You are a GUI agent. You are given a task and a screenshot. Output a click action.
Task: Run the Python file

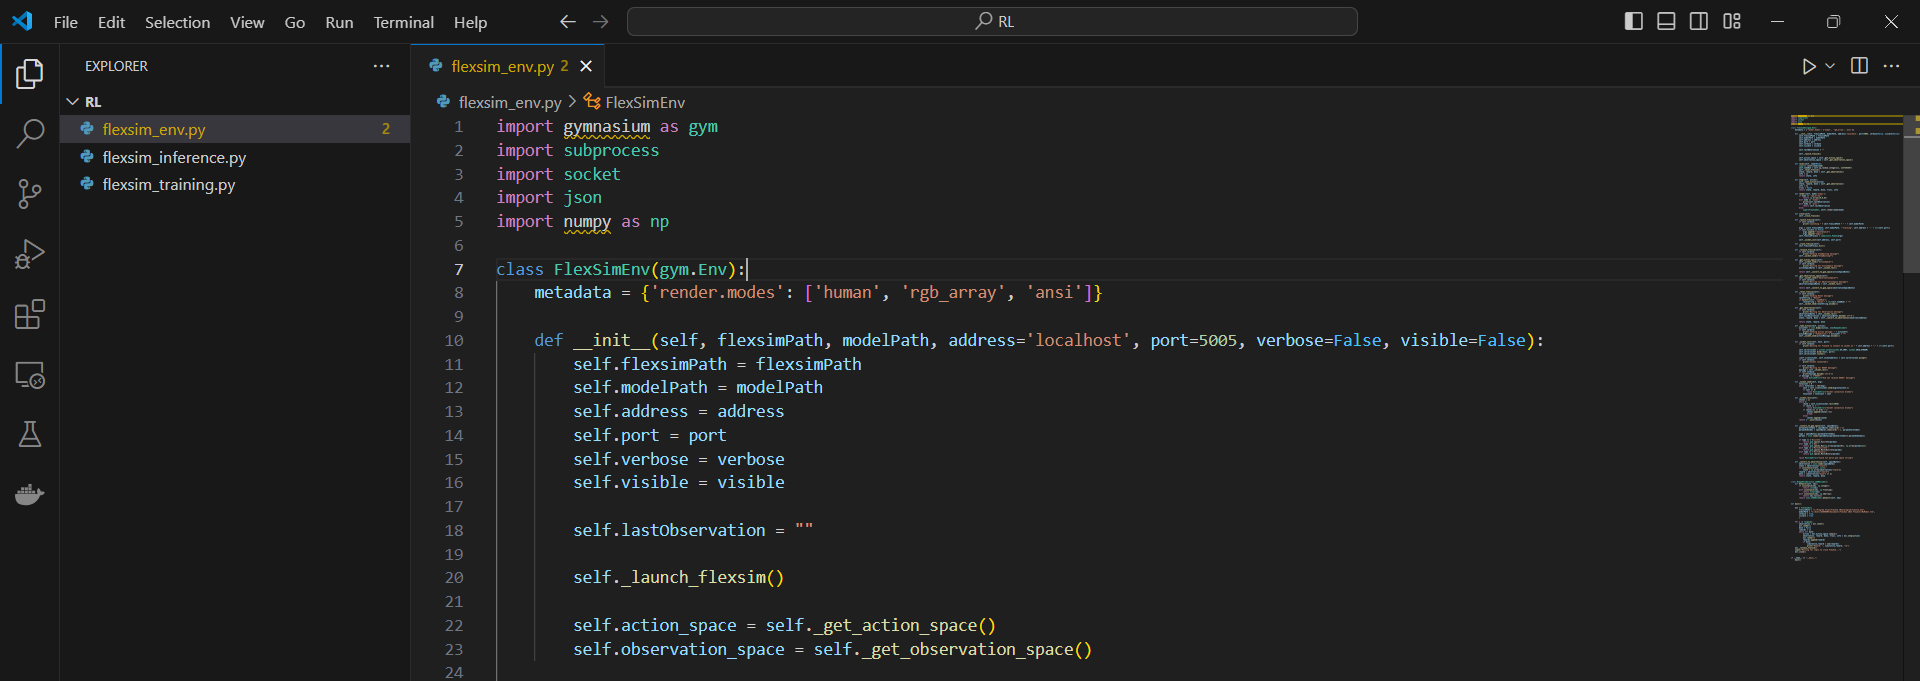coord(1808,66)
